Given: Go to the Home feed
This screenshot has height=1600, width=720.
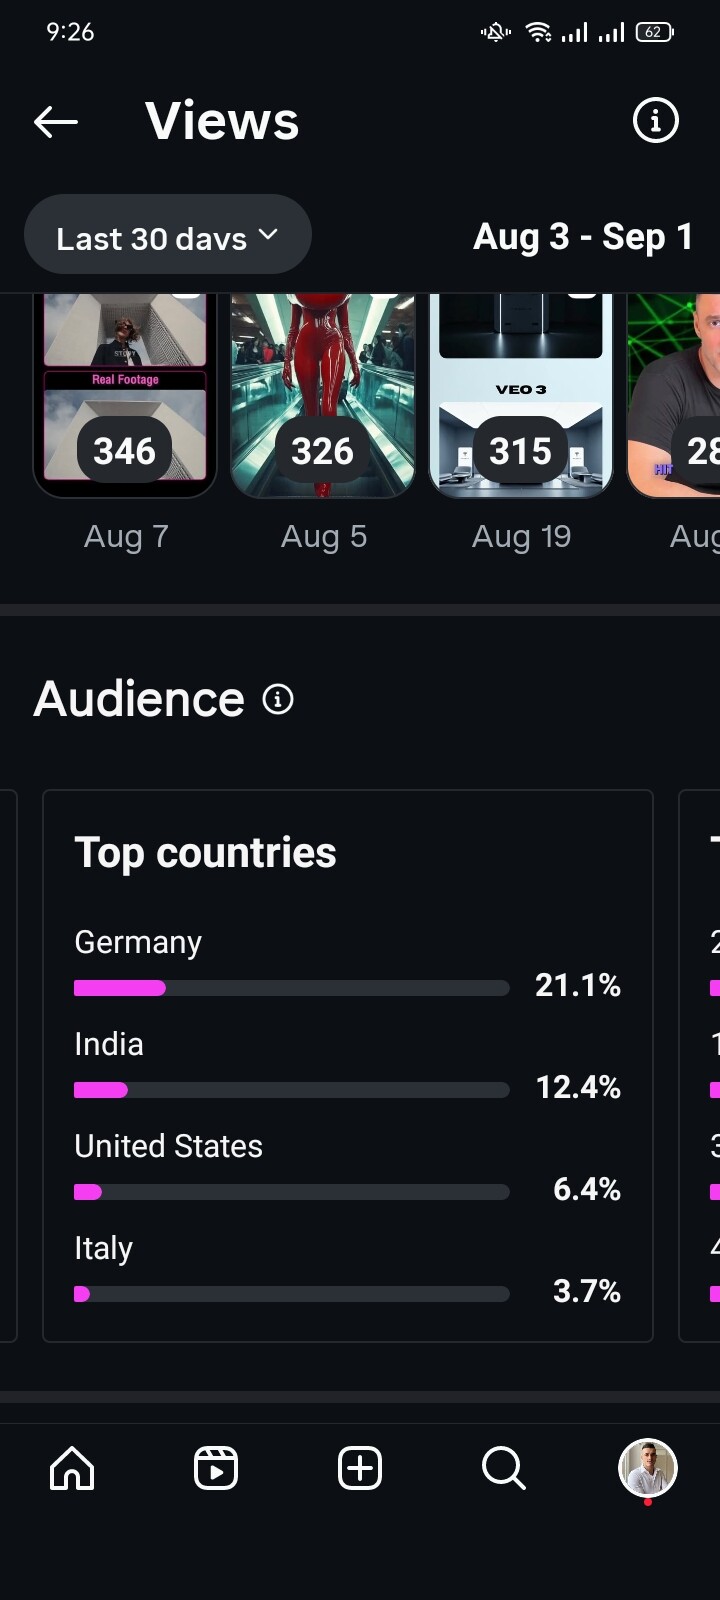Looking at the screenshot, I should pyautogui.click(x=72, y=1469).
